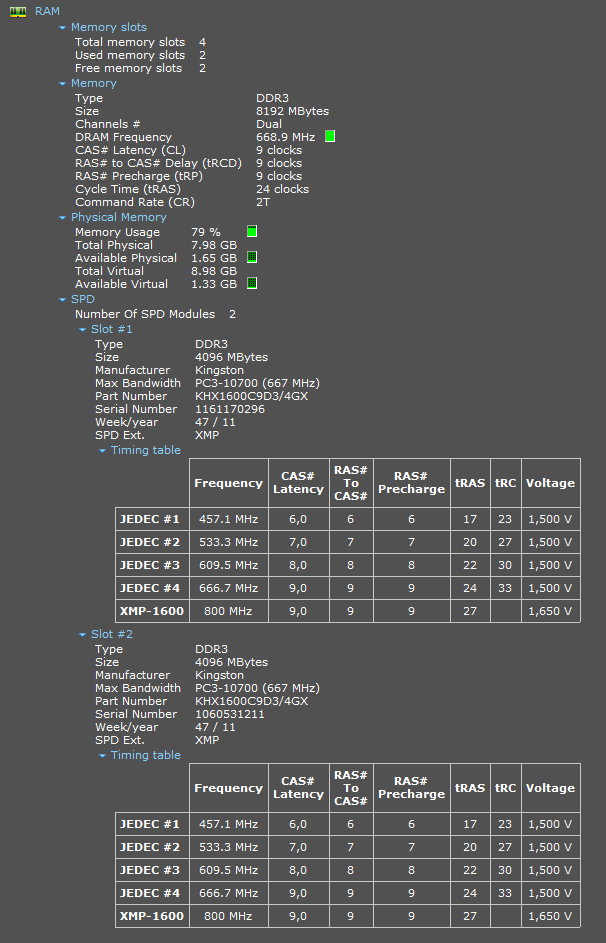The image size is (606, 943).
Task: Click Slot #1 serial number 1161170296
Action: pos(229,409)
